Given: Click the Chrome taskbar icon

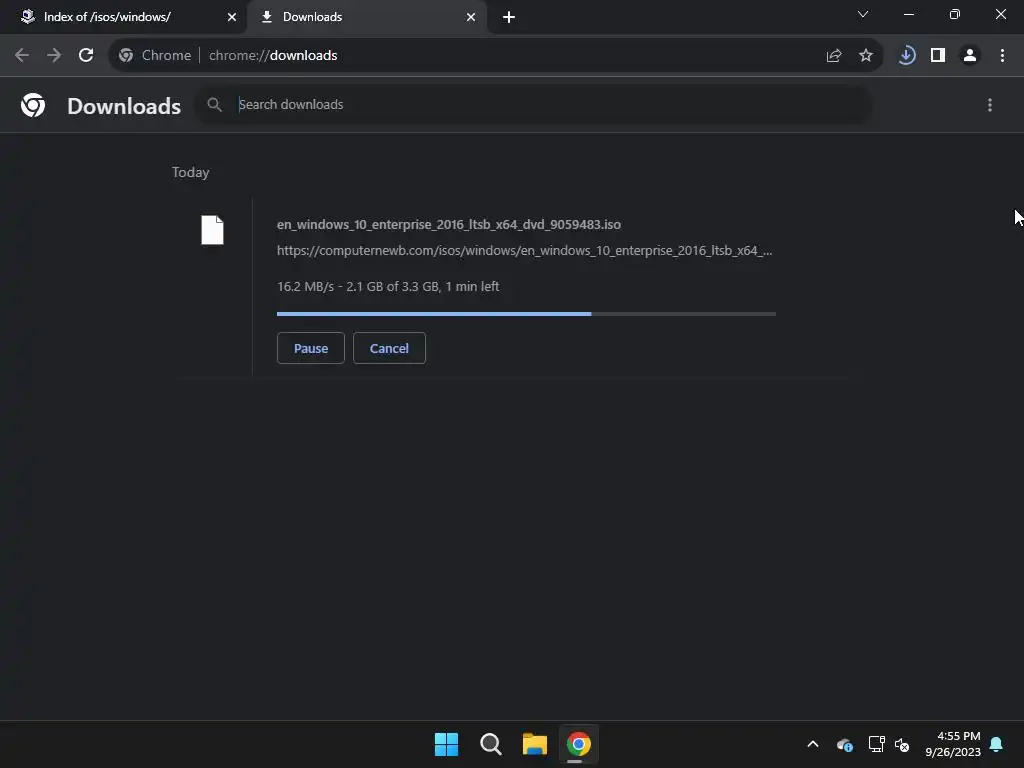Looking at the screenshot, I should click(x=579, y=744).
